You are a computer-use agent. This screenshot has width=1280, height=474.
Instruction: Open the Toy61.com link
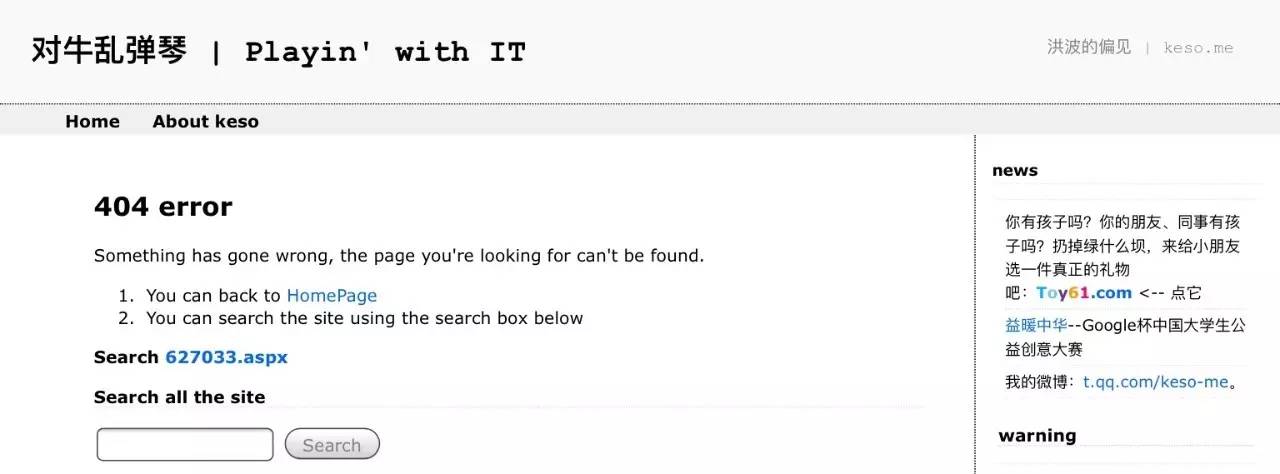click(x=1084, y=293)
